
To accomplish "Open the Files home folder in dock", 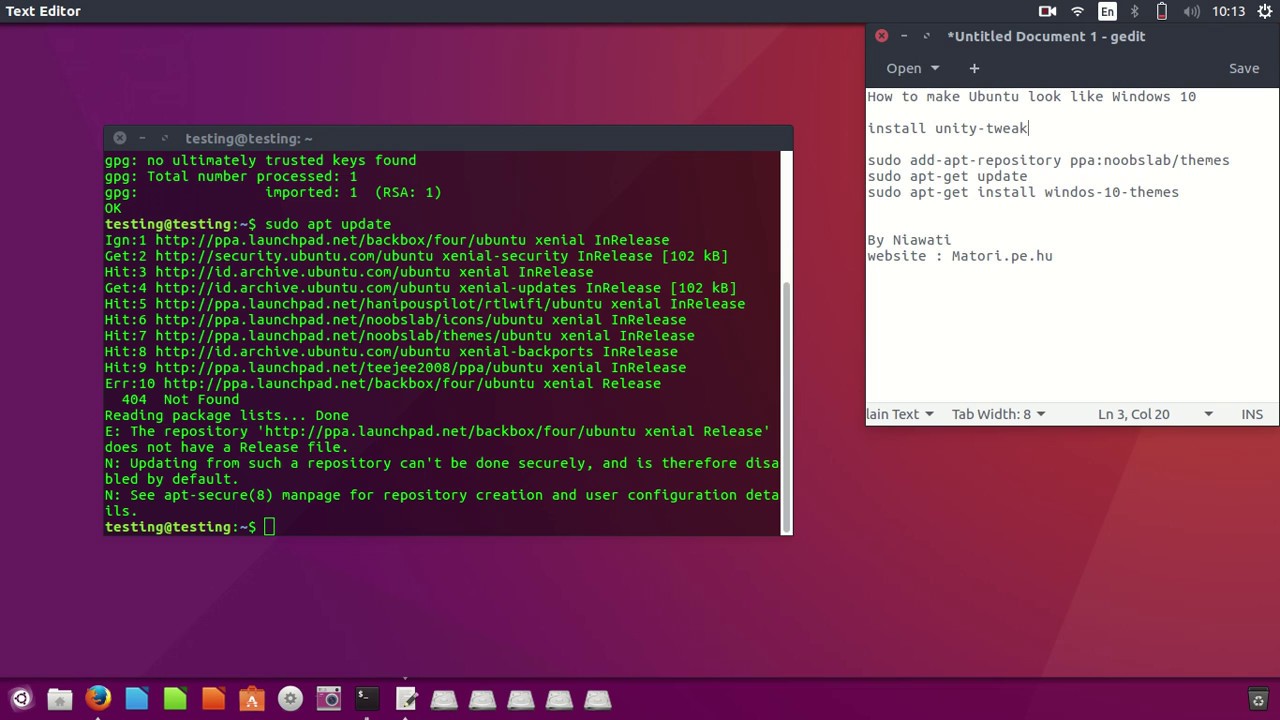I will coord(59,699).
